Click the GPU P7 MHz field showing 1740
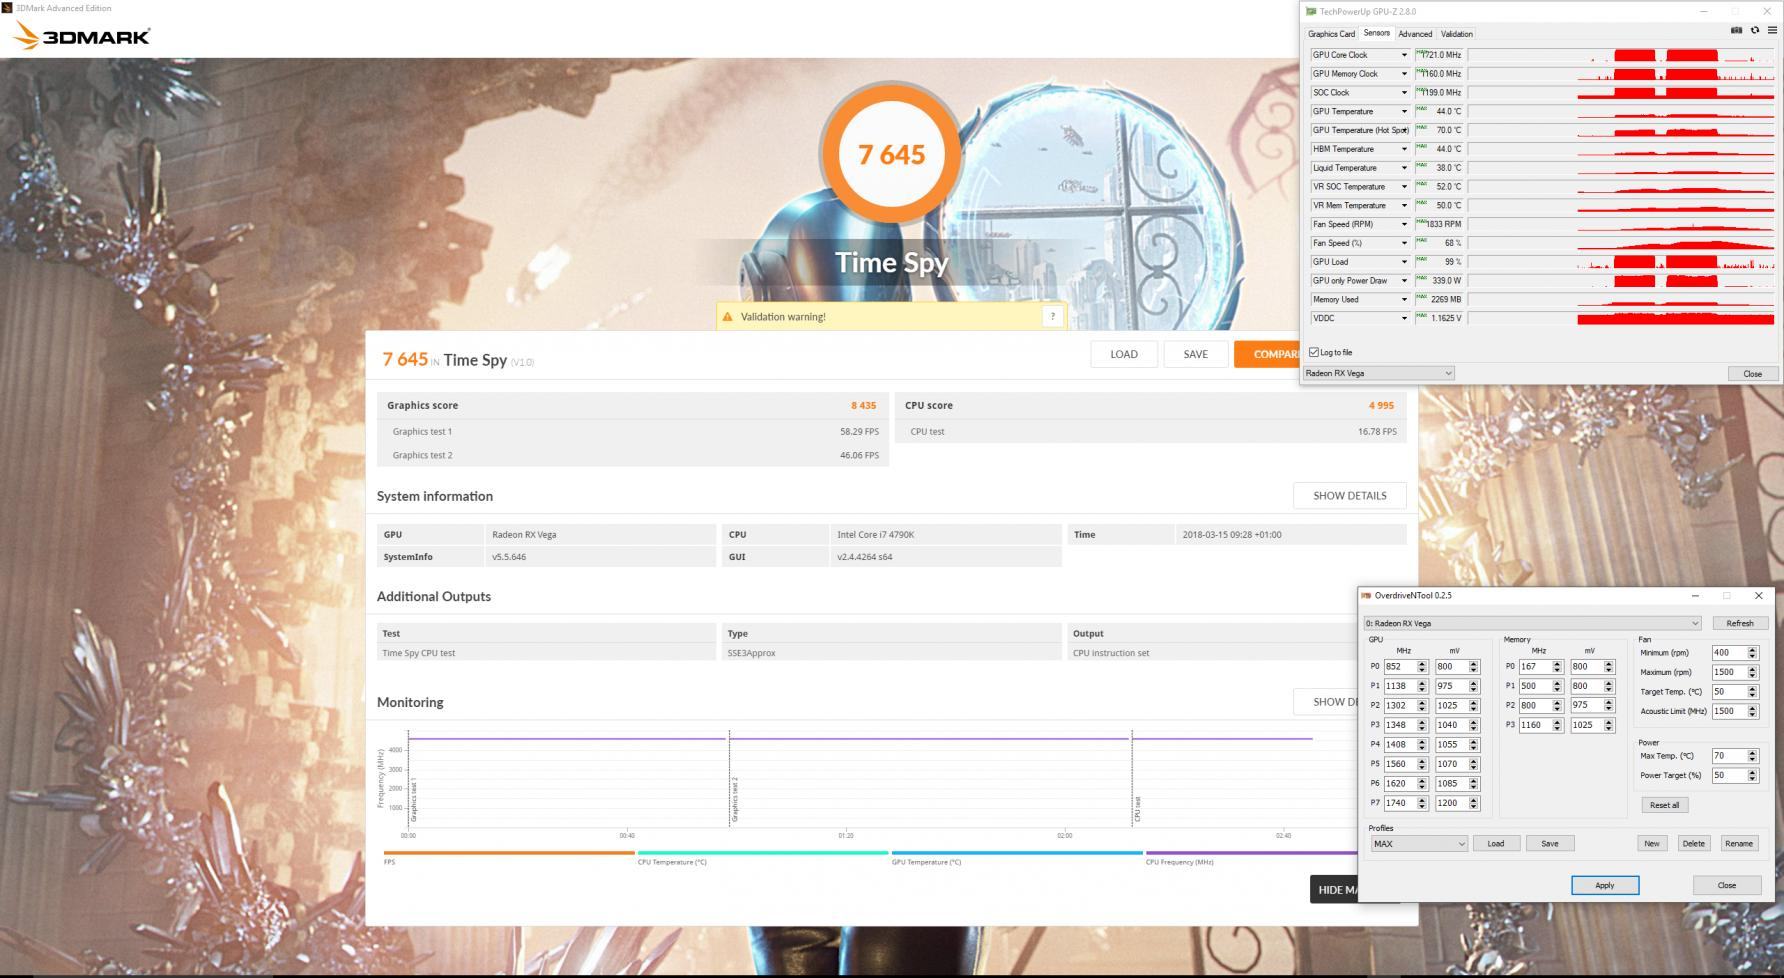 1399,803
